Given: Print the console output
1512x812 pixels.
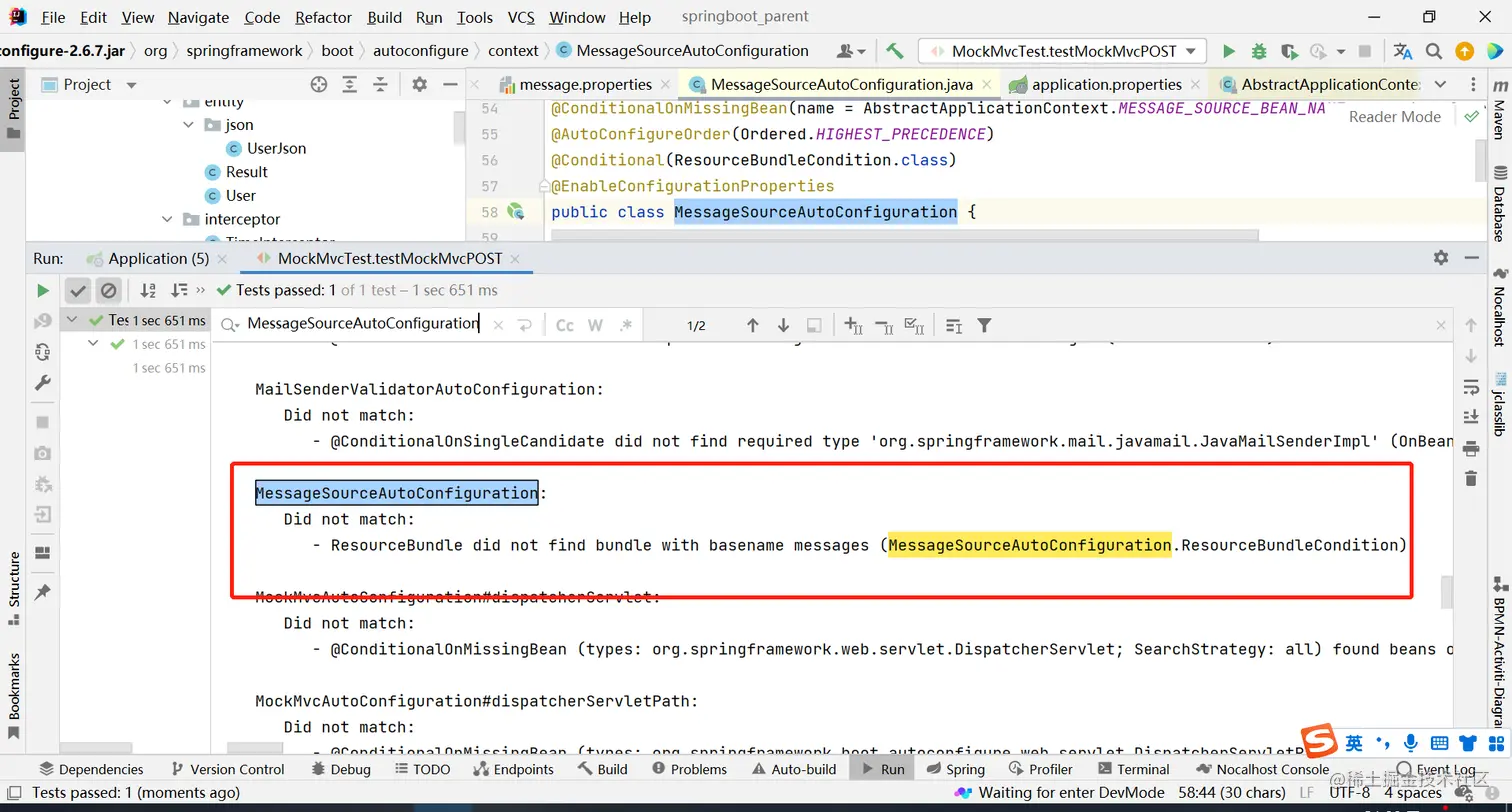Looking at the screenshot, I should coord(1470,447).
